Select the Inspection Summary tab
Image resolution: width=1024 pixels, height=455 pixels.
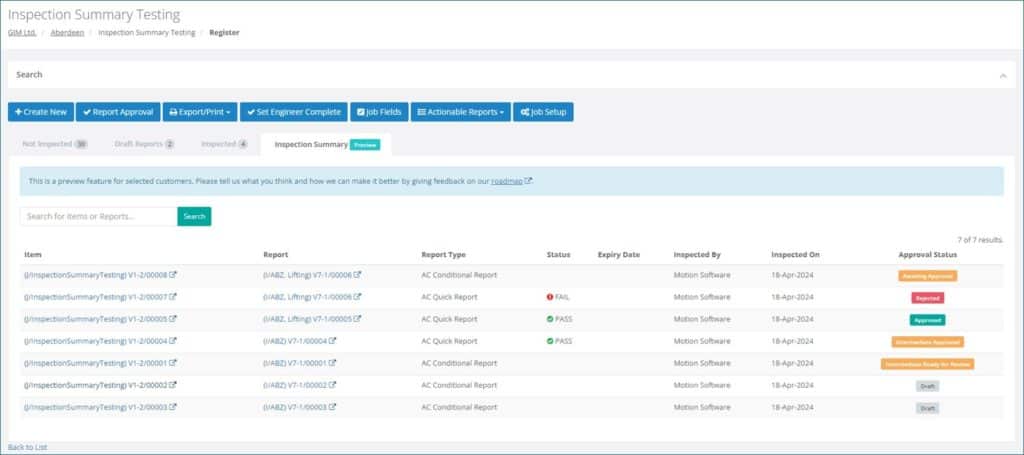tap(326, 145)
